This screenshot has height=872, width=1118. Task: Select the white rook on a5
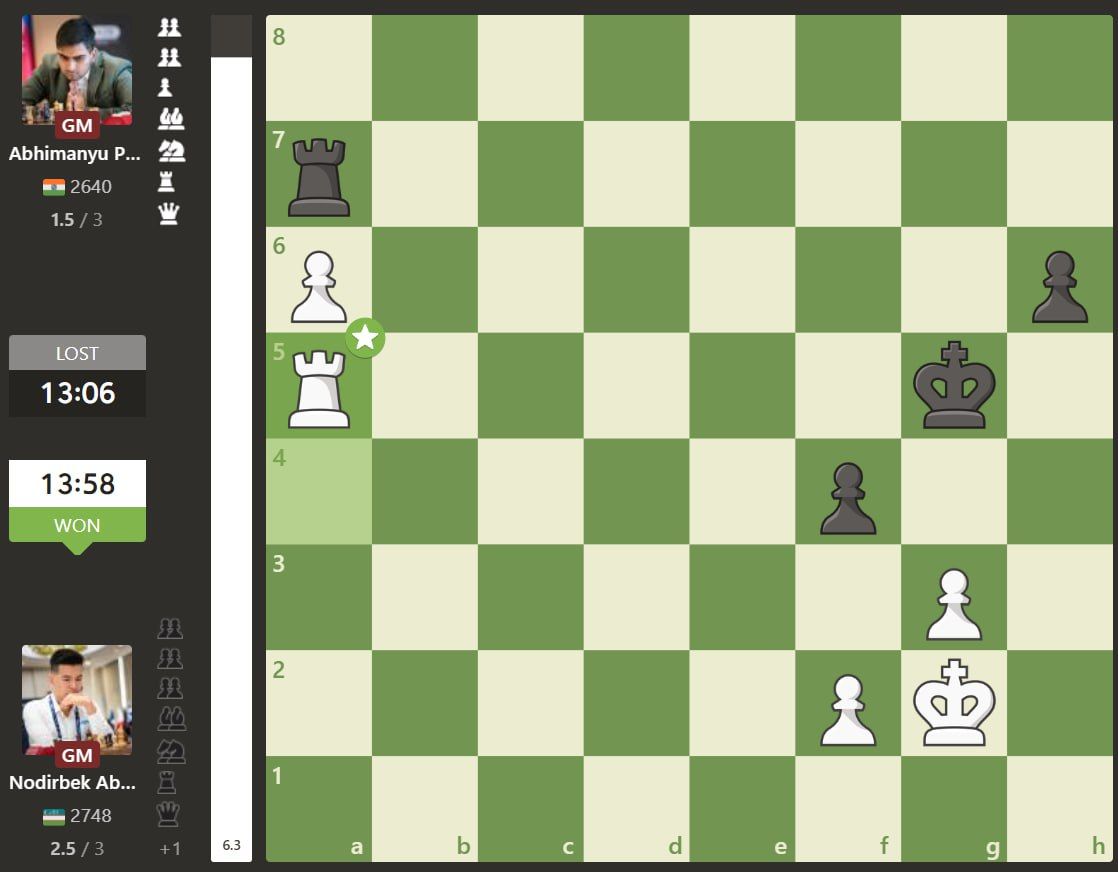(x=319, y=389)
